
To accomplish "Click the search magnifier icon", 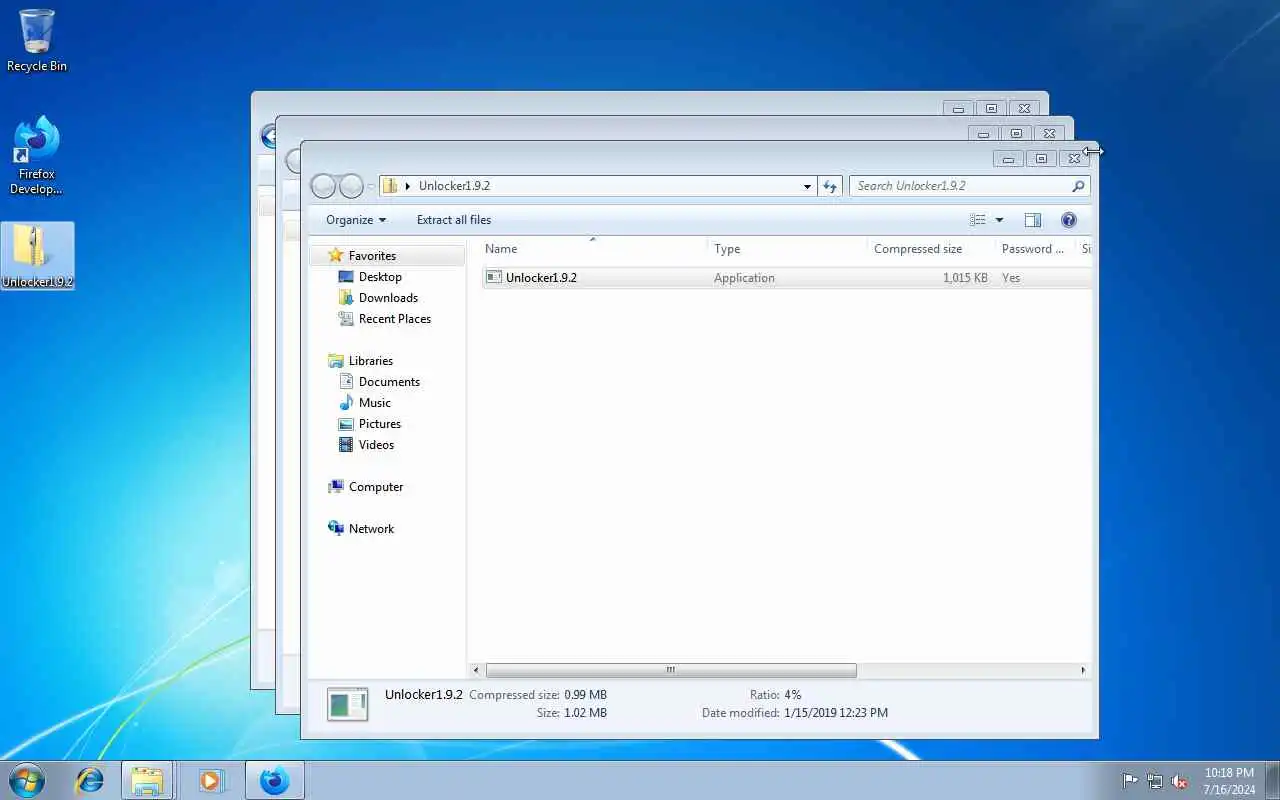I will coord(1078,186).
